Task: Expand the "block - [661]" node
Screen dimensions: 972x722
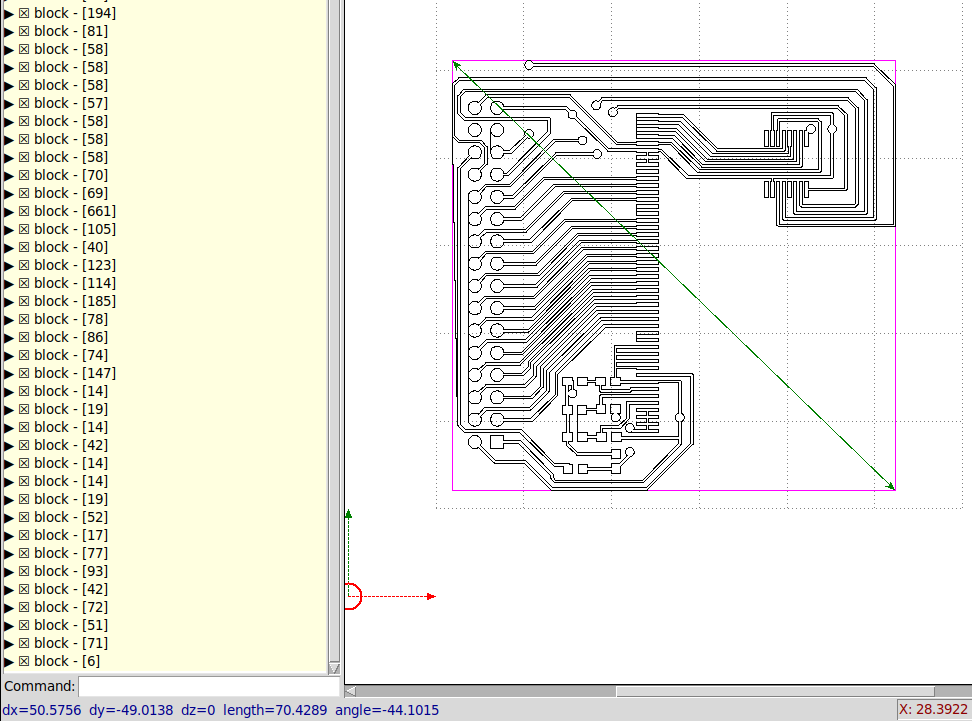Action: tap(7, 210)
